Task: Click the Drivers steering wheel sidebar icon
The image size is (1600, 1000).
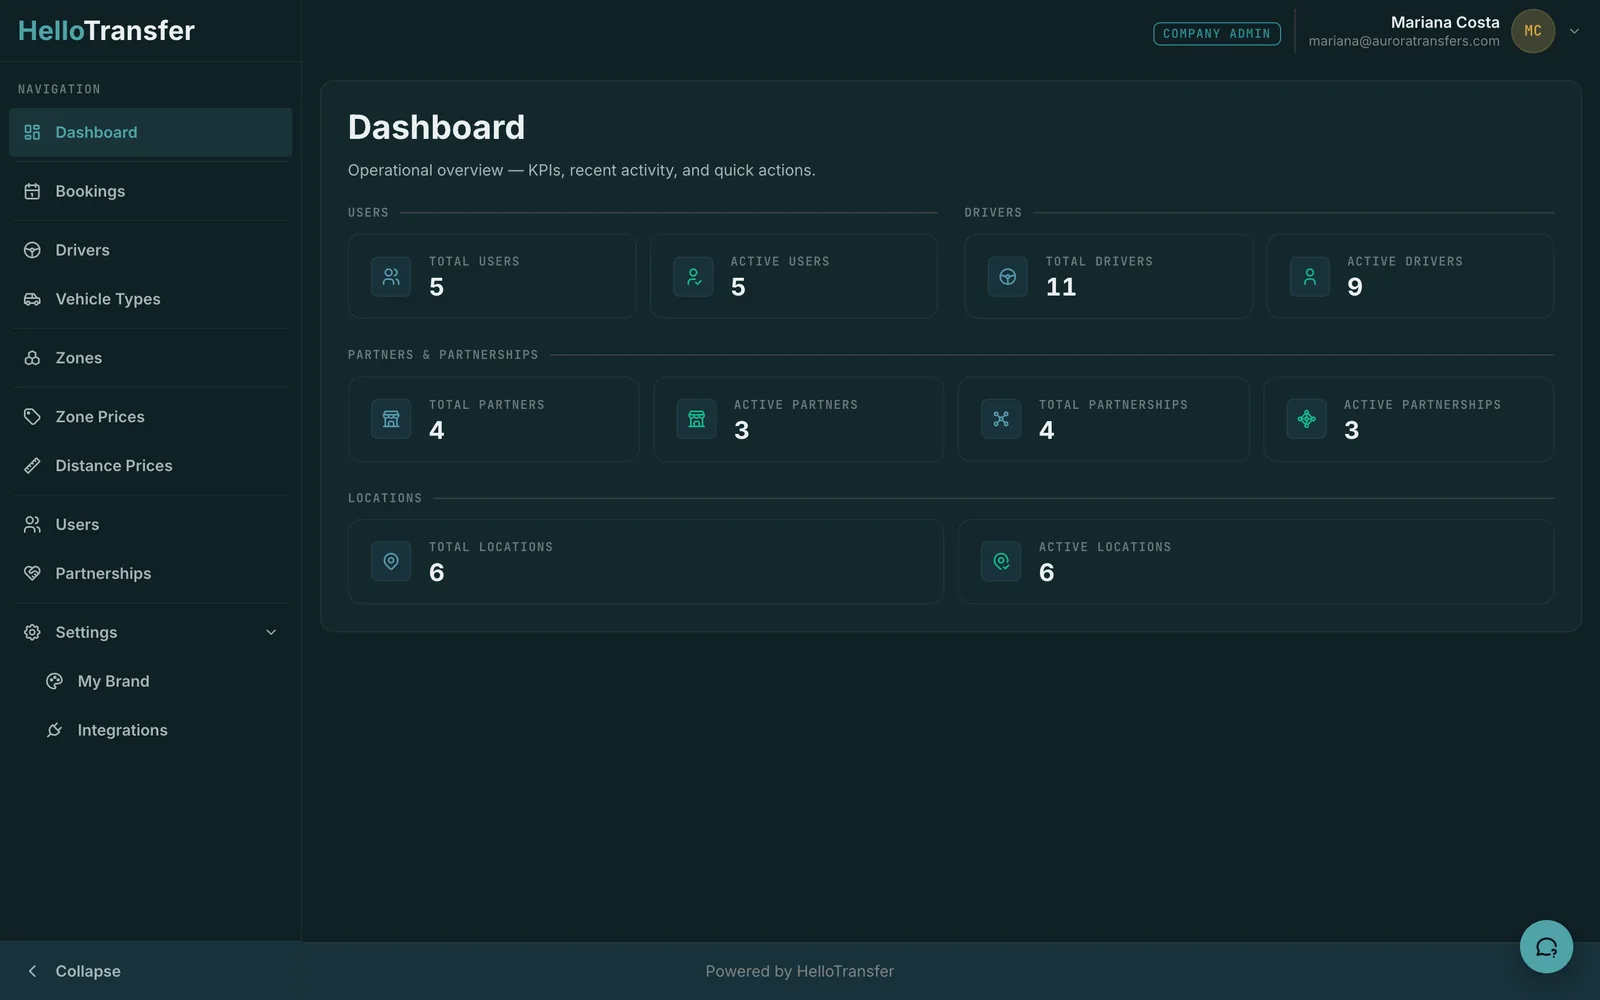Action: pyautogui.click(x=32, y=250)
